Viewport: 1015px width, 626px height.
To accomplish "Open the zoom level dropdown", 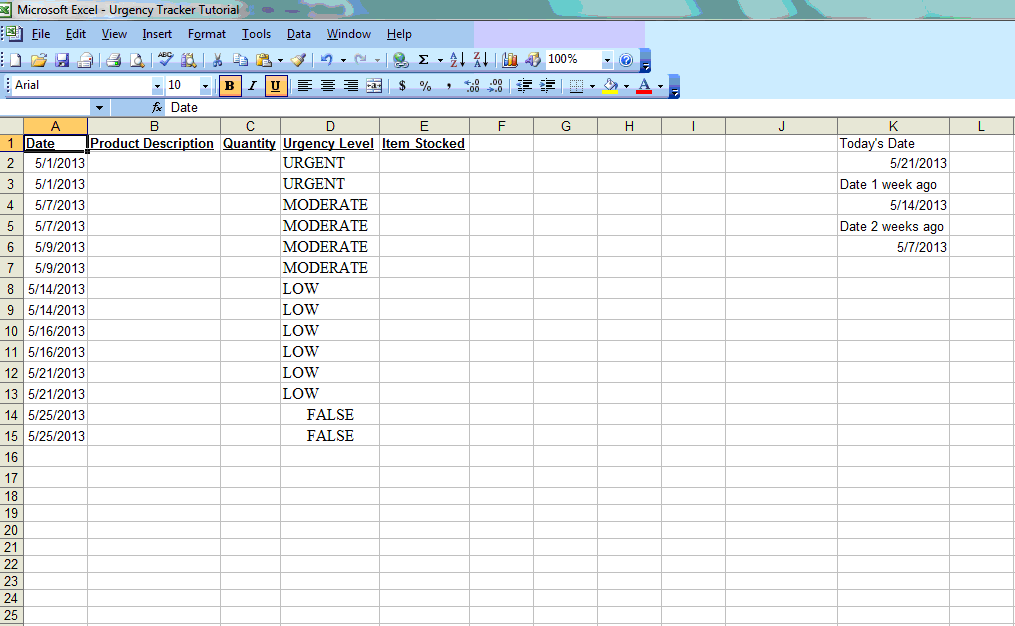I will point(607,60).
